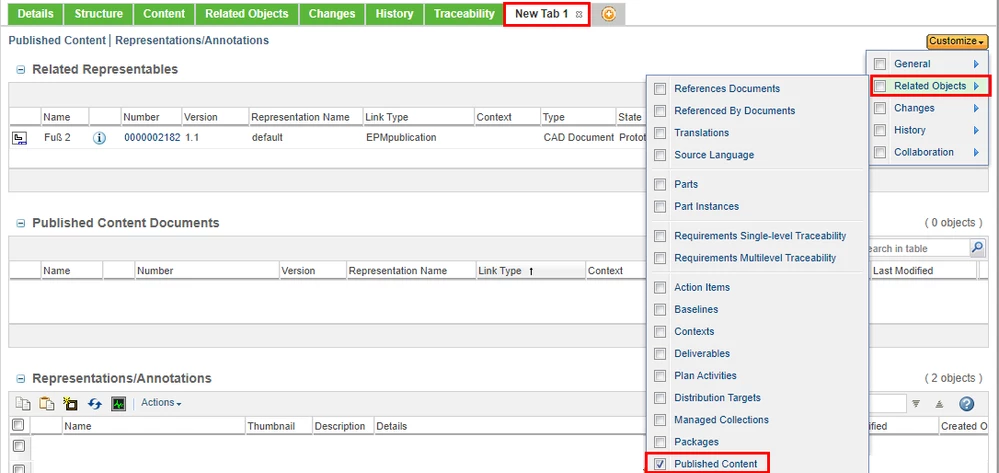Check the Referenced By Documents checkbox
The width and height of the screenshot is (999, 473).
tap(661, 110)
